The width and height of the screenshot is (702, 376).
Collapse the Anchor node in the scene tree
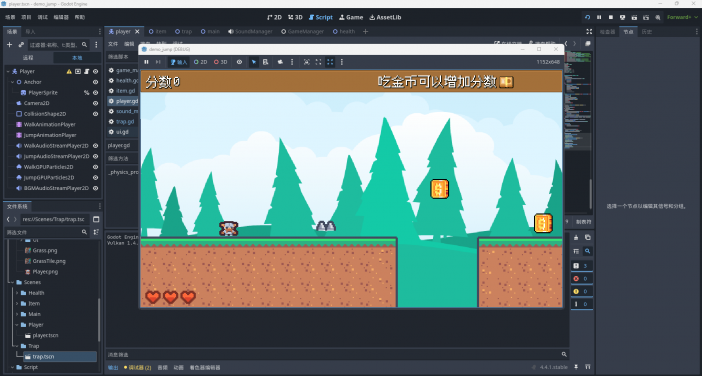pos(13,82)
